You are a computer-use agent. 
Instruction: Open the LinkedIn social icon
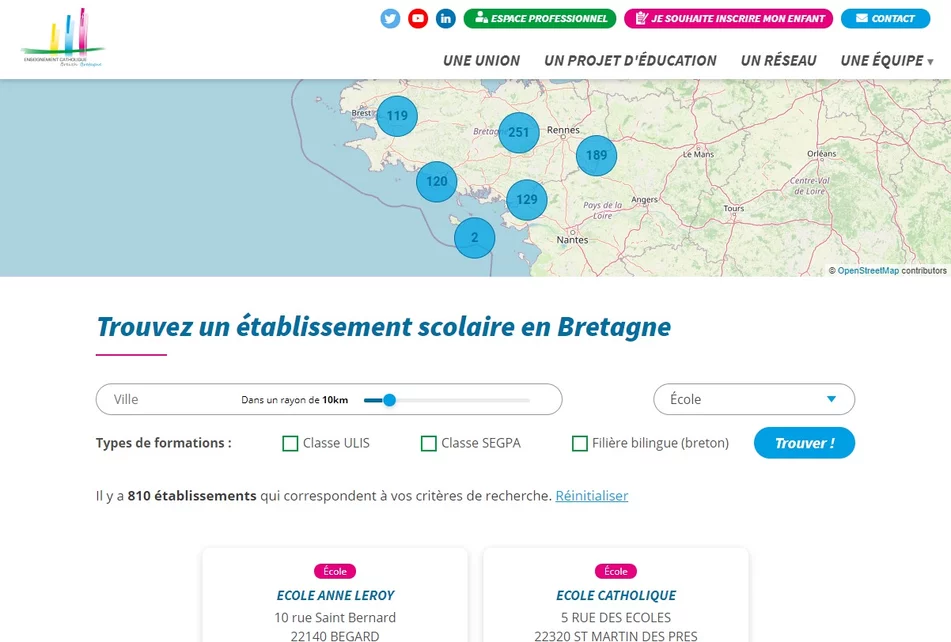(446, 18)
